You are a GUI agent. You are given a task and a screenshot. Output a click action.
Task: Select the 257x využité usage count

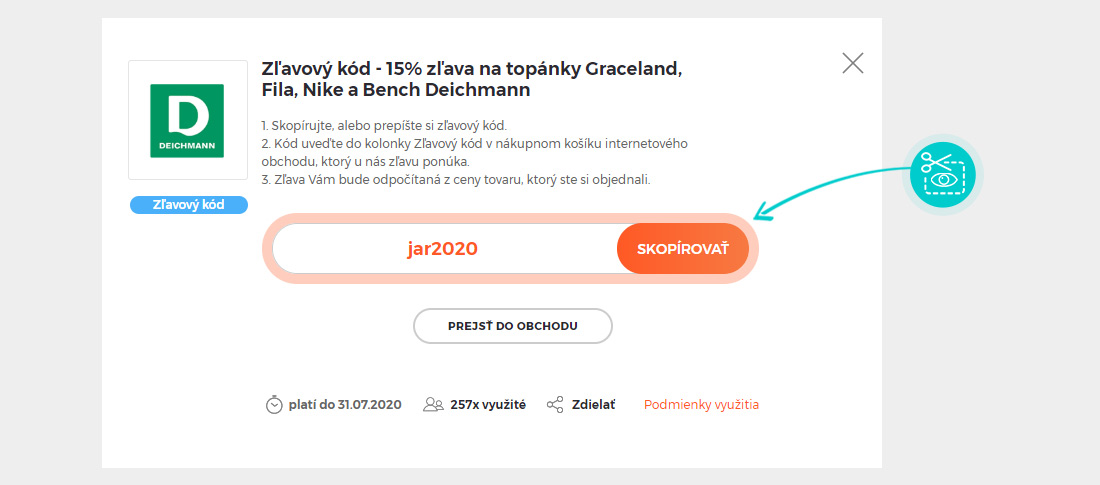pos(488,405)
